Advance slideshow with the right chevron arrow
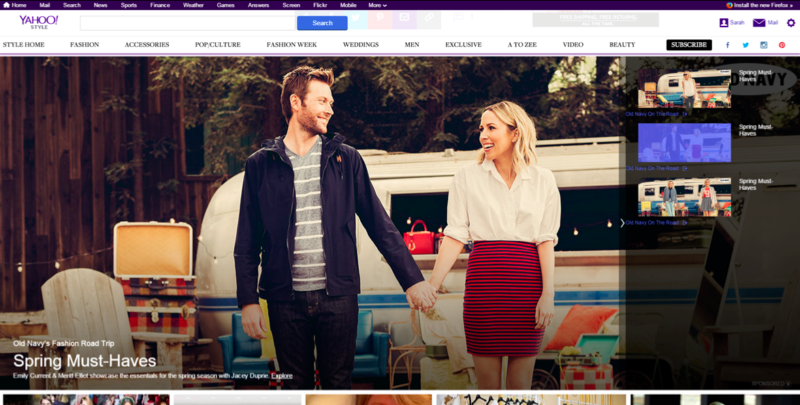 click(622, 223)
